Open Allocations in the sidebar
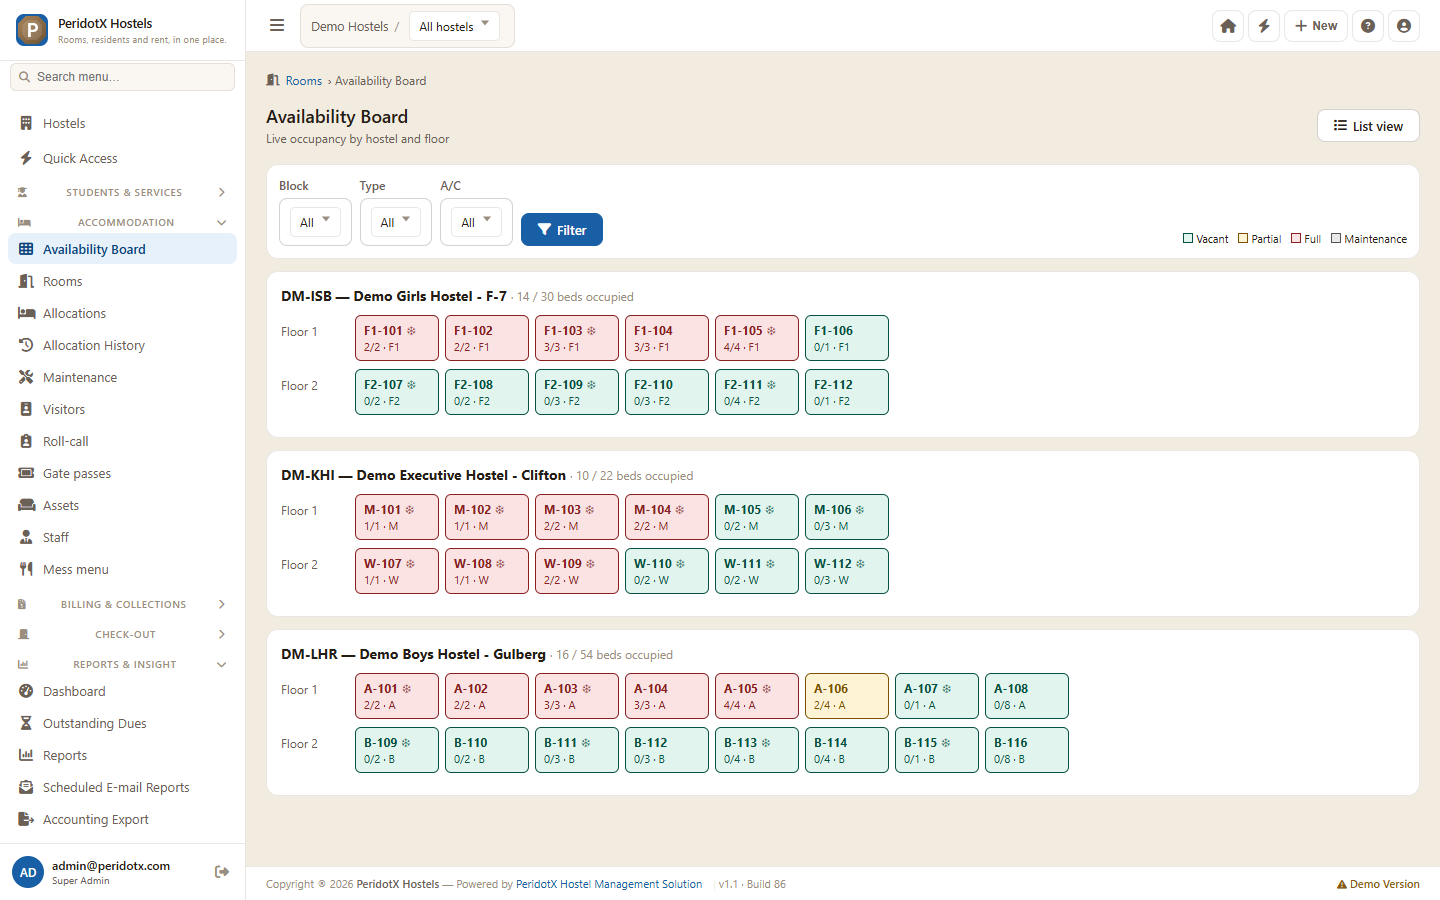This screenshot has height=900, width=1440. (122, 313)
